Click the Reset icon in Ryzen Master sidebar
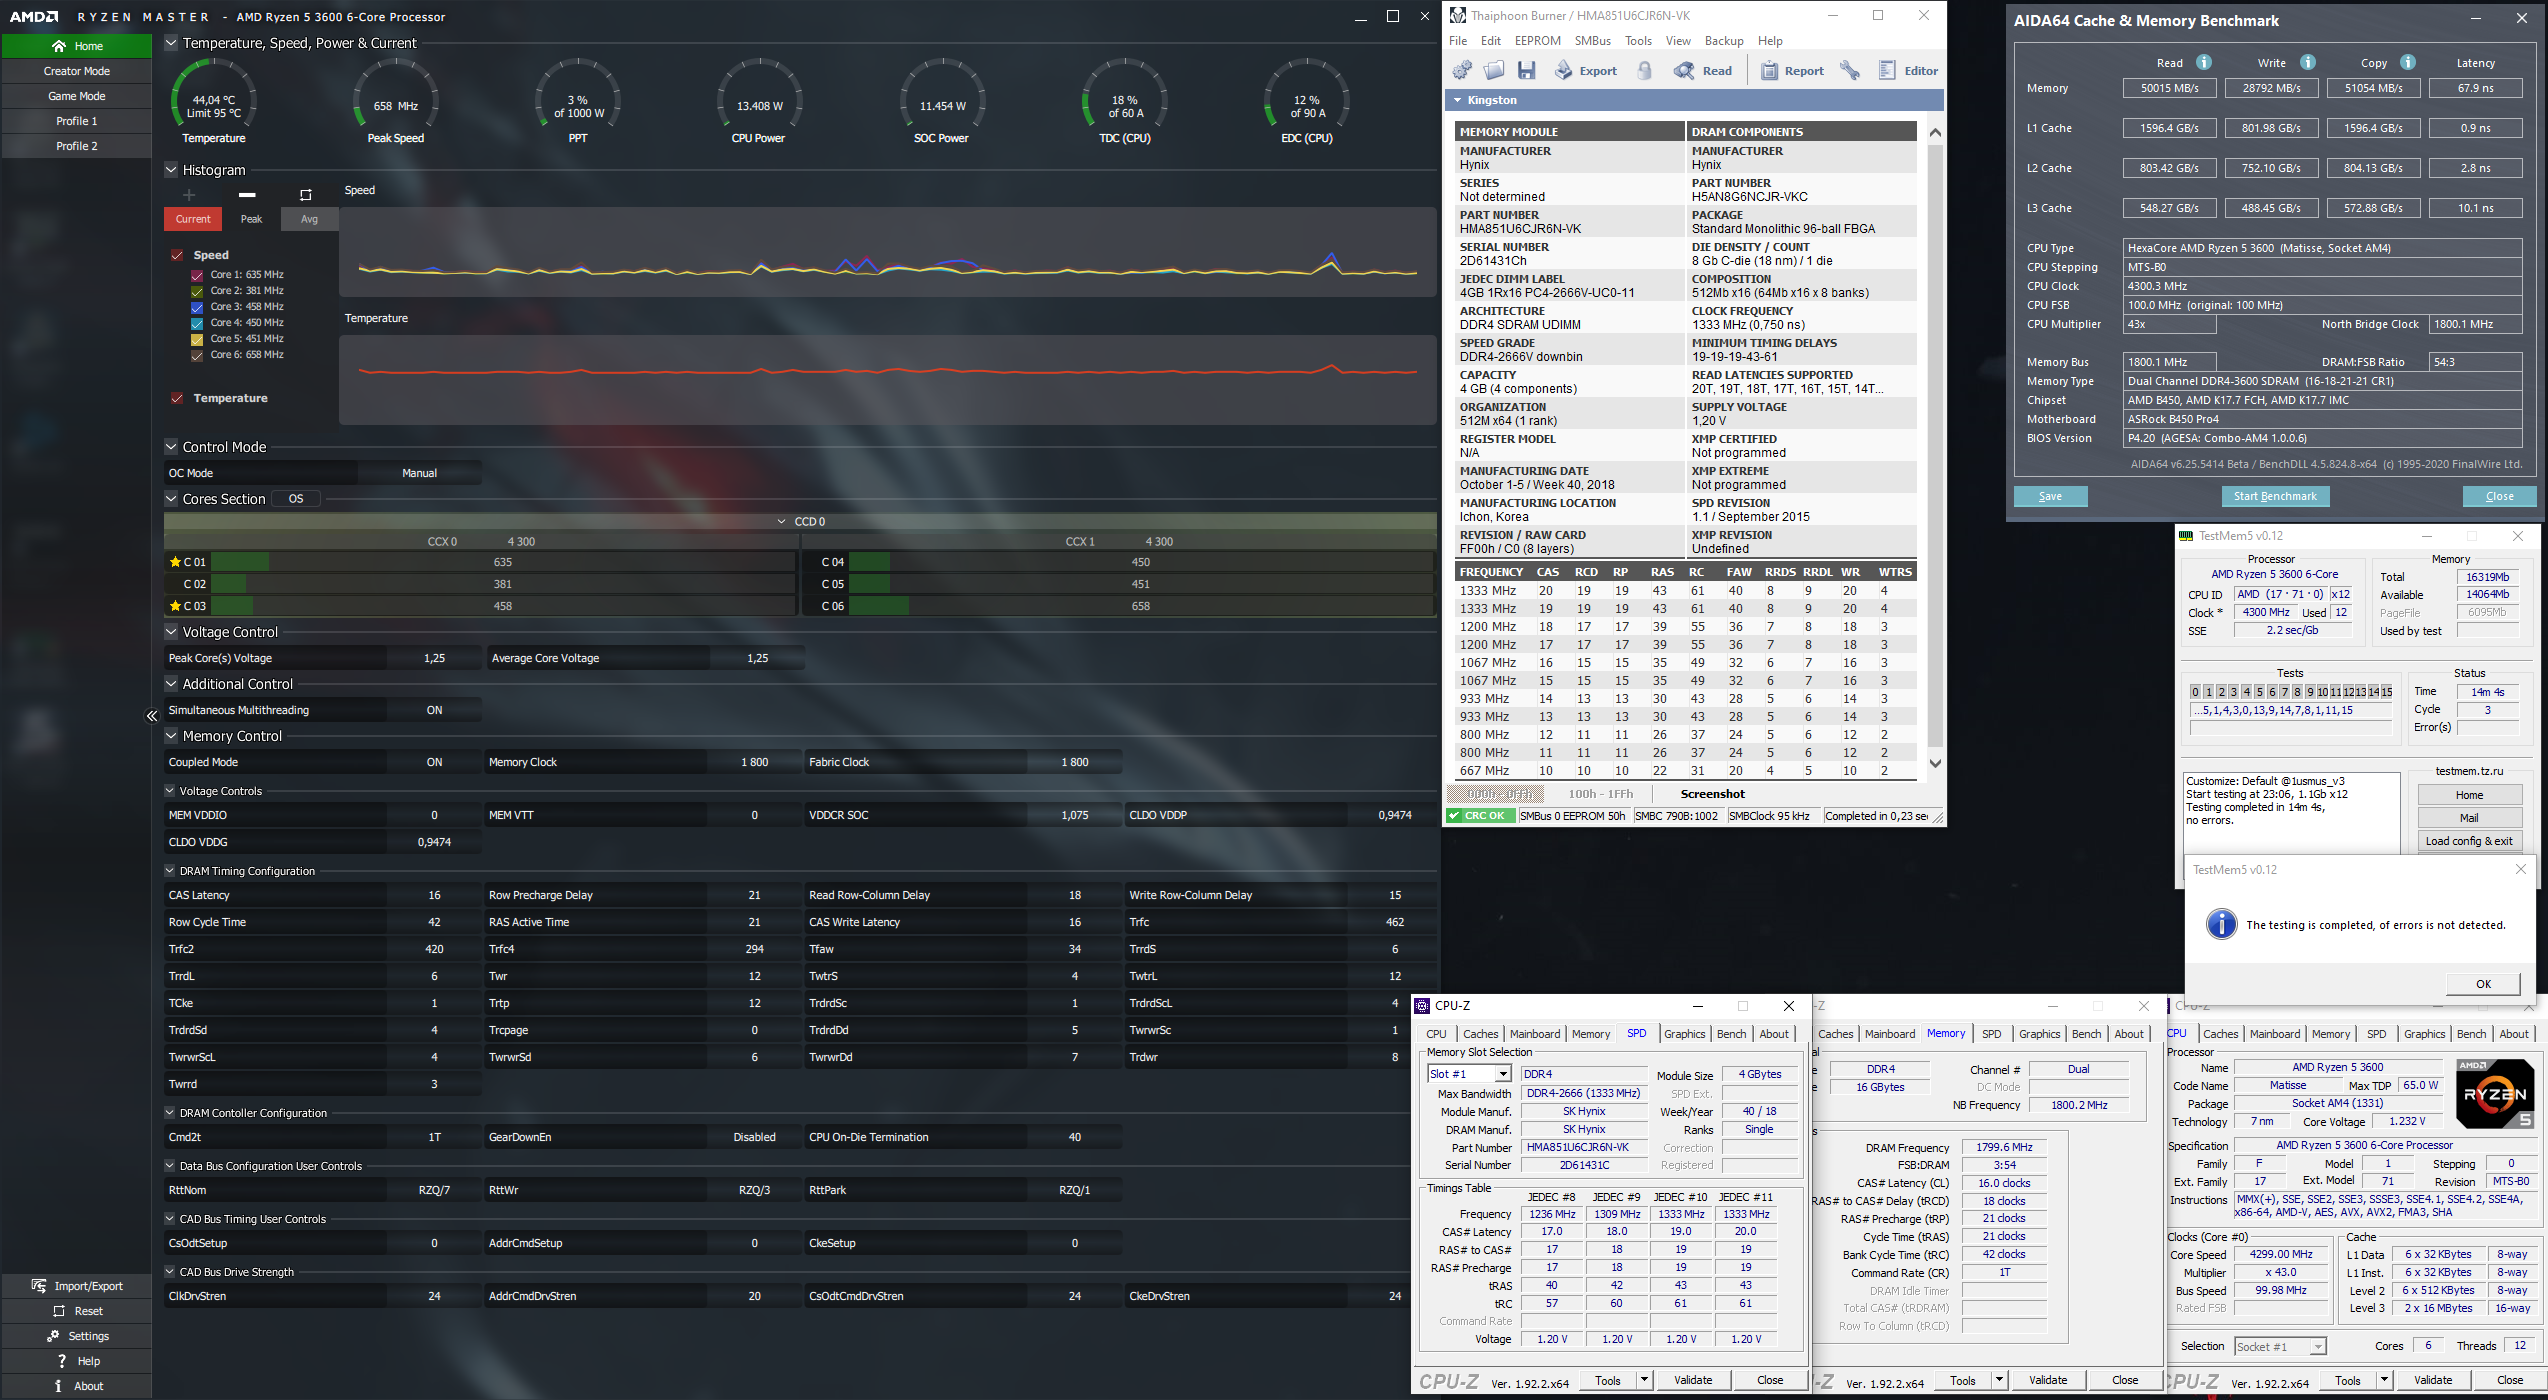The width and height of the screenshot is (2548, 1400). tap(59, 1311)
